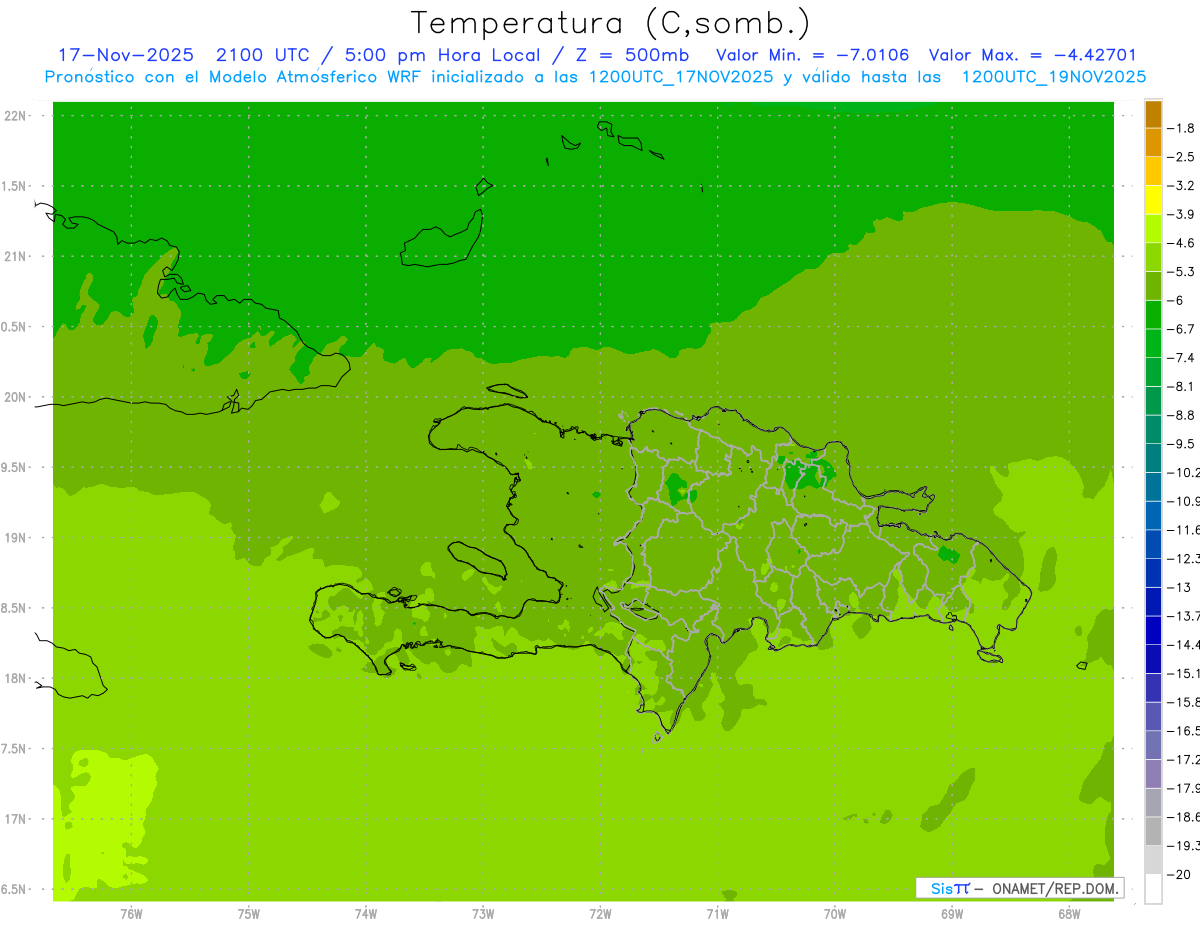Click the '68W' longitude label
The image size is (1200, 927).
point(1069,914)
